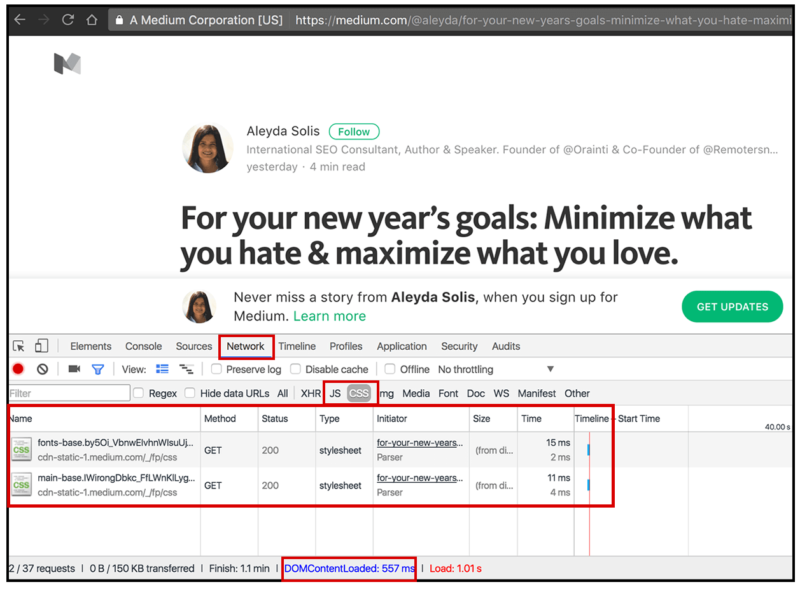Open the Profiles tab
800x589 pixels.
(346, 346)
